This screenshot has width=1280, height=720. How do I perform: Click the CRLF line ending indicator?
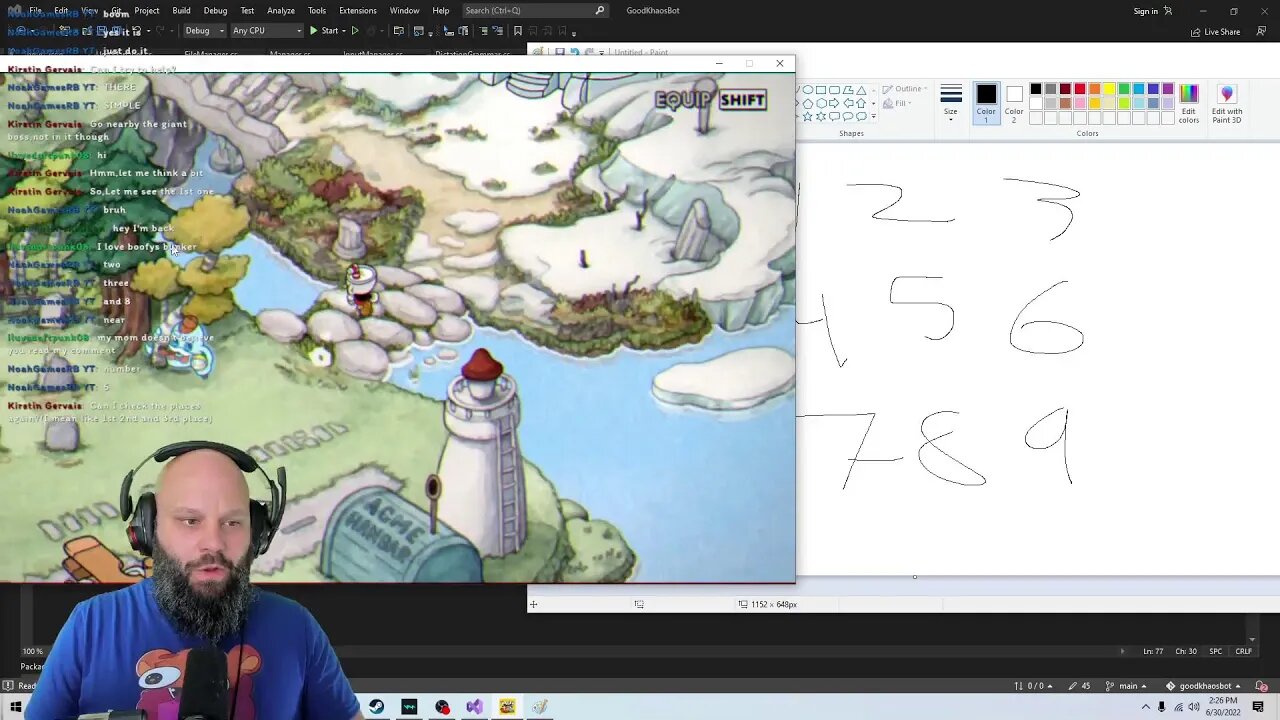point(1243,651)
